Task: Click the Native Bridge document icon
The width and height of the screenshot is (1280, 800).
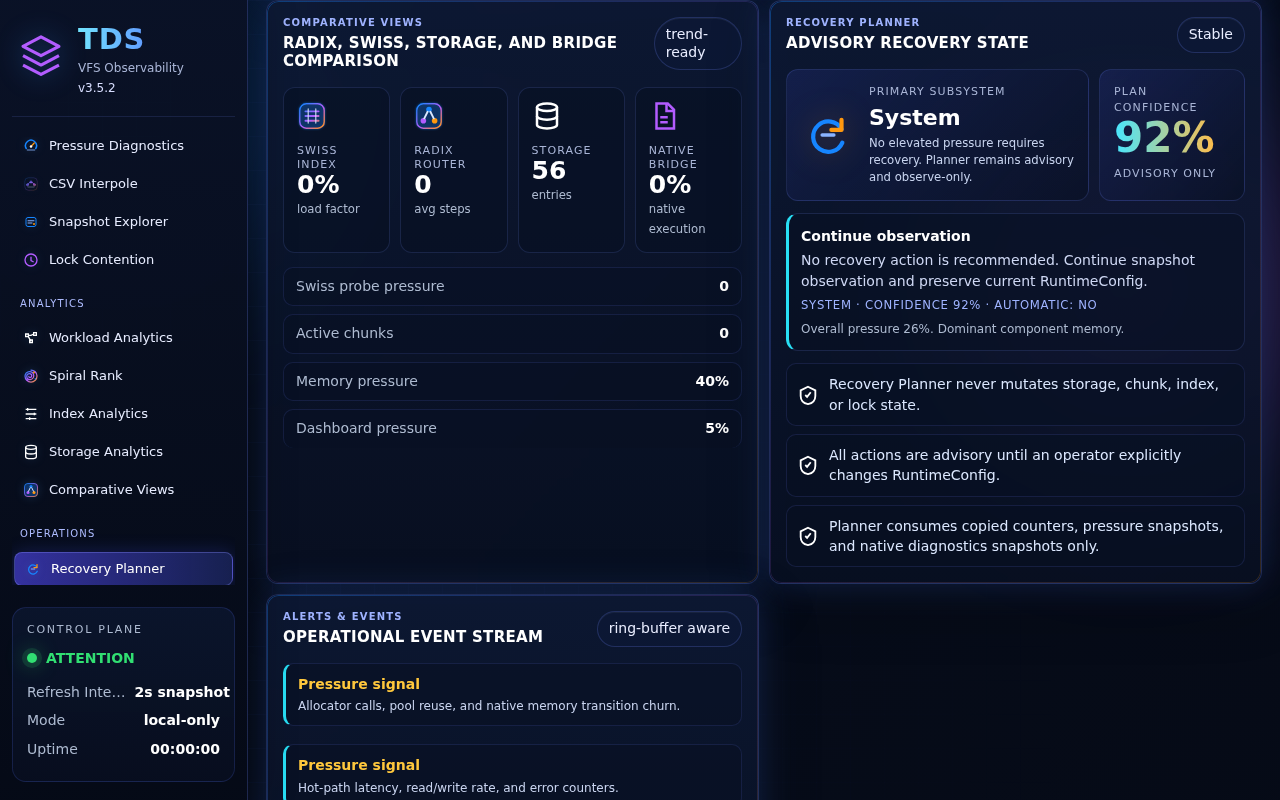Action: (x=664, y=116)
